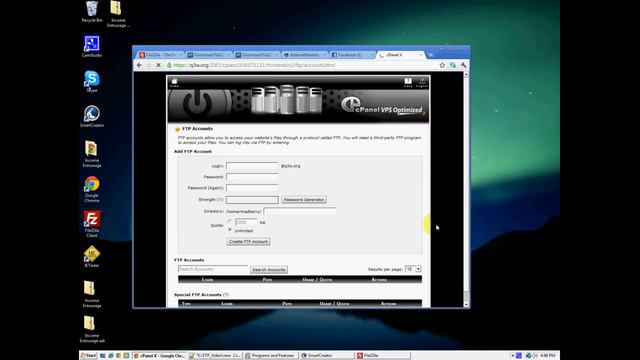Select the cPanel X browser tab
Viewport: 640px width, 360px height.
point(400,55)
